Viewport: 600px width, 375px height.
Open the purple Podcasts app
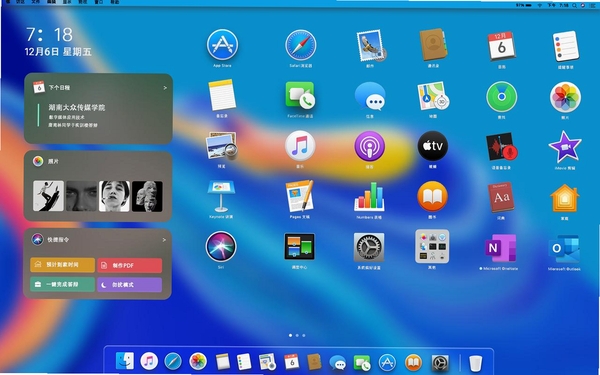[x=369, y=146]
